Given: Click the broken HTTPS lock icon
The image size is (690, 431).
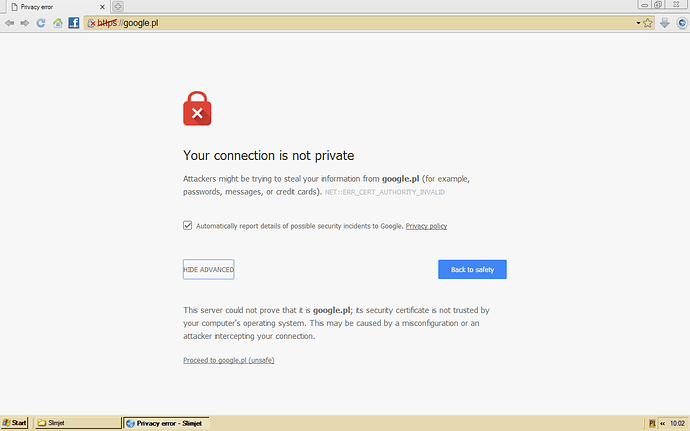Looking at the screenshot, I should pyautogui.click(x=92, y=23).
